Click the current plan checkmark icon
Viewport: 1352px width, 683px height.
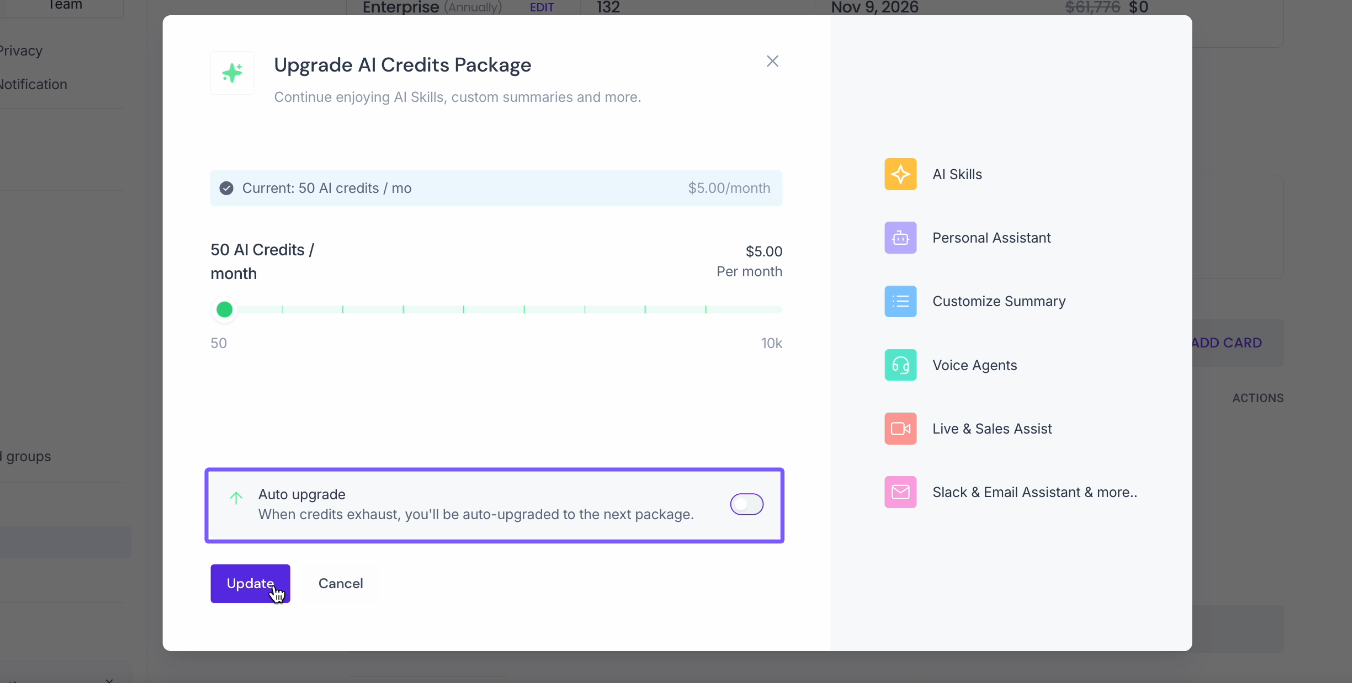[227, 188]
